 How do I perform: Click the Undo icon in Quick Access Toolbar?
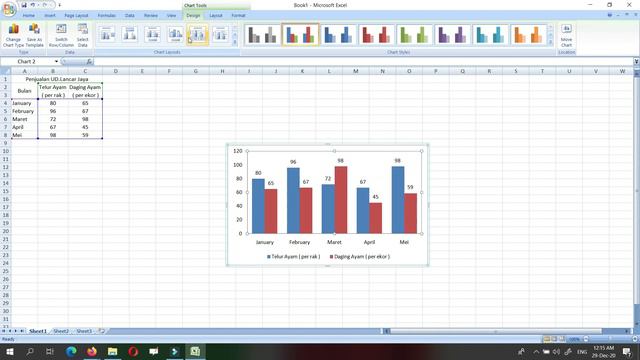click(x=33, y=5)
